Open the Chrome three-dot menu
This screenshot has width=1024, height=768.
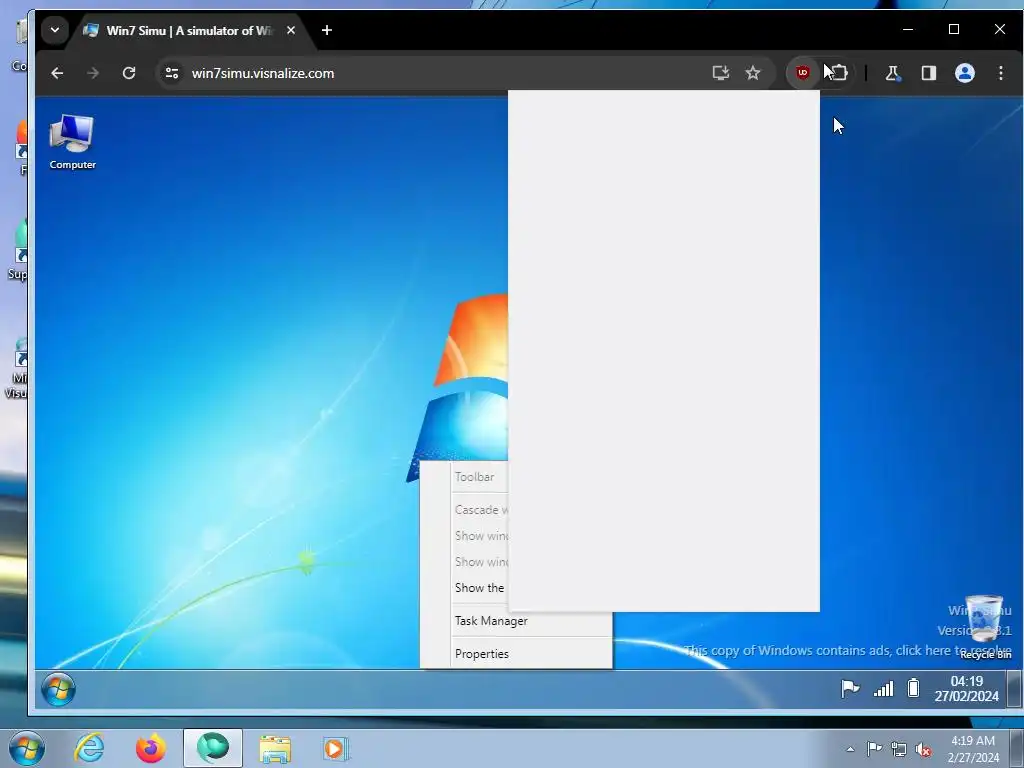1000,73
